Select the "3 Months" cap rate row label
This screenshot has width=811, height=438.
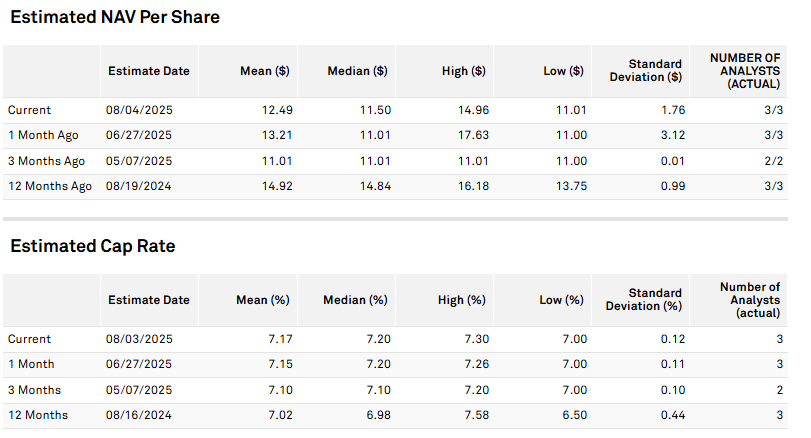(34, 390)
